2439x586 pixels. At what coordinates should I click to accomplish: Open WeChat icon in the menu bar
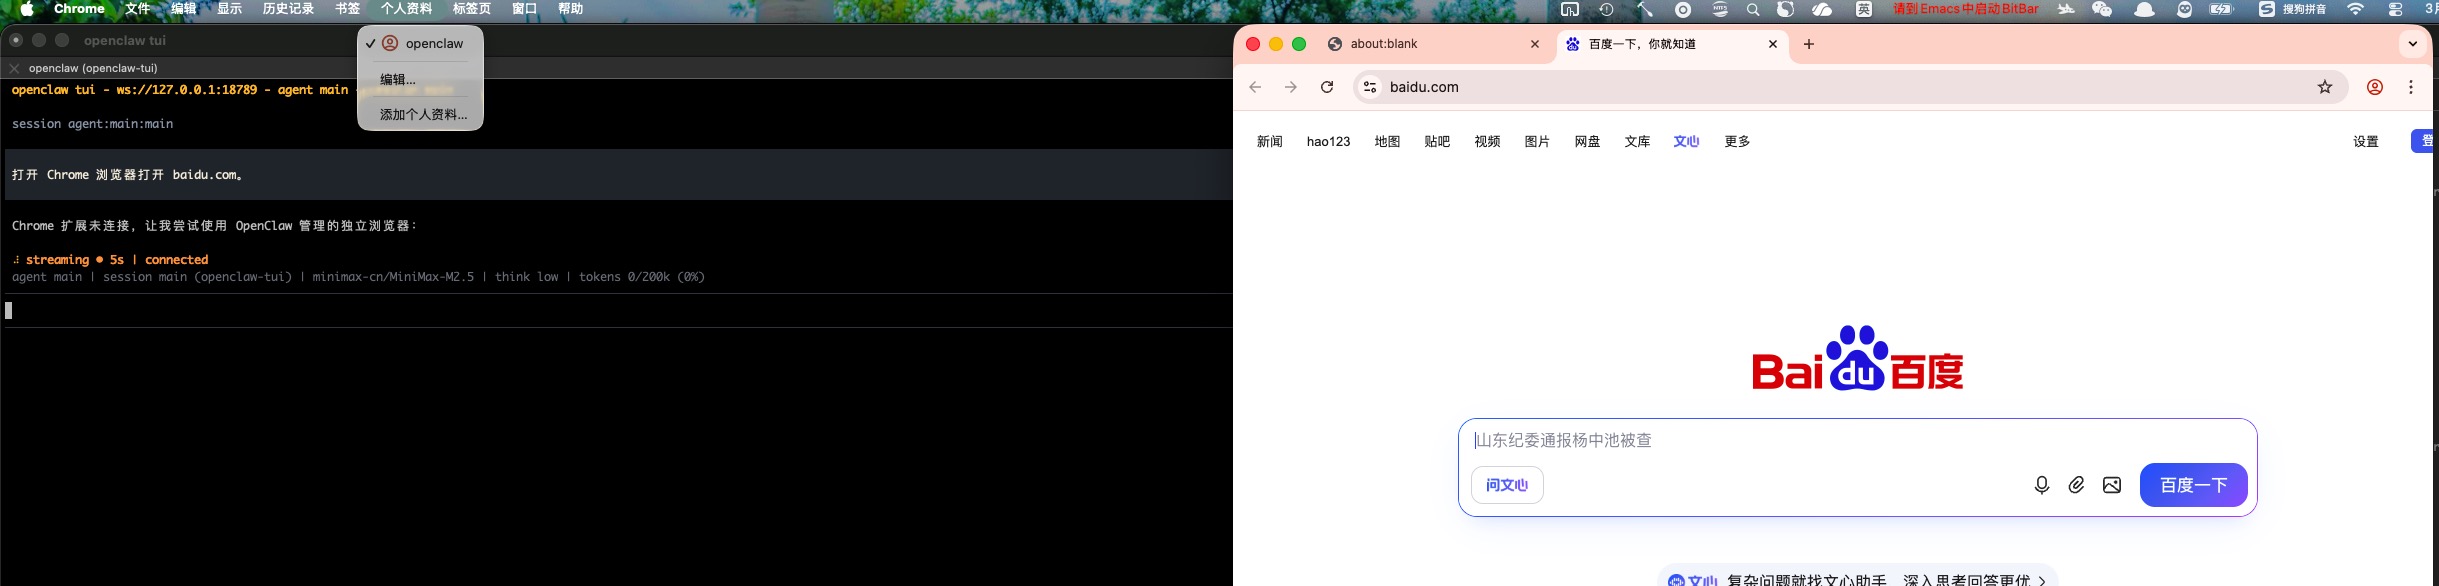(x=2102, y=9)
